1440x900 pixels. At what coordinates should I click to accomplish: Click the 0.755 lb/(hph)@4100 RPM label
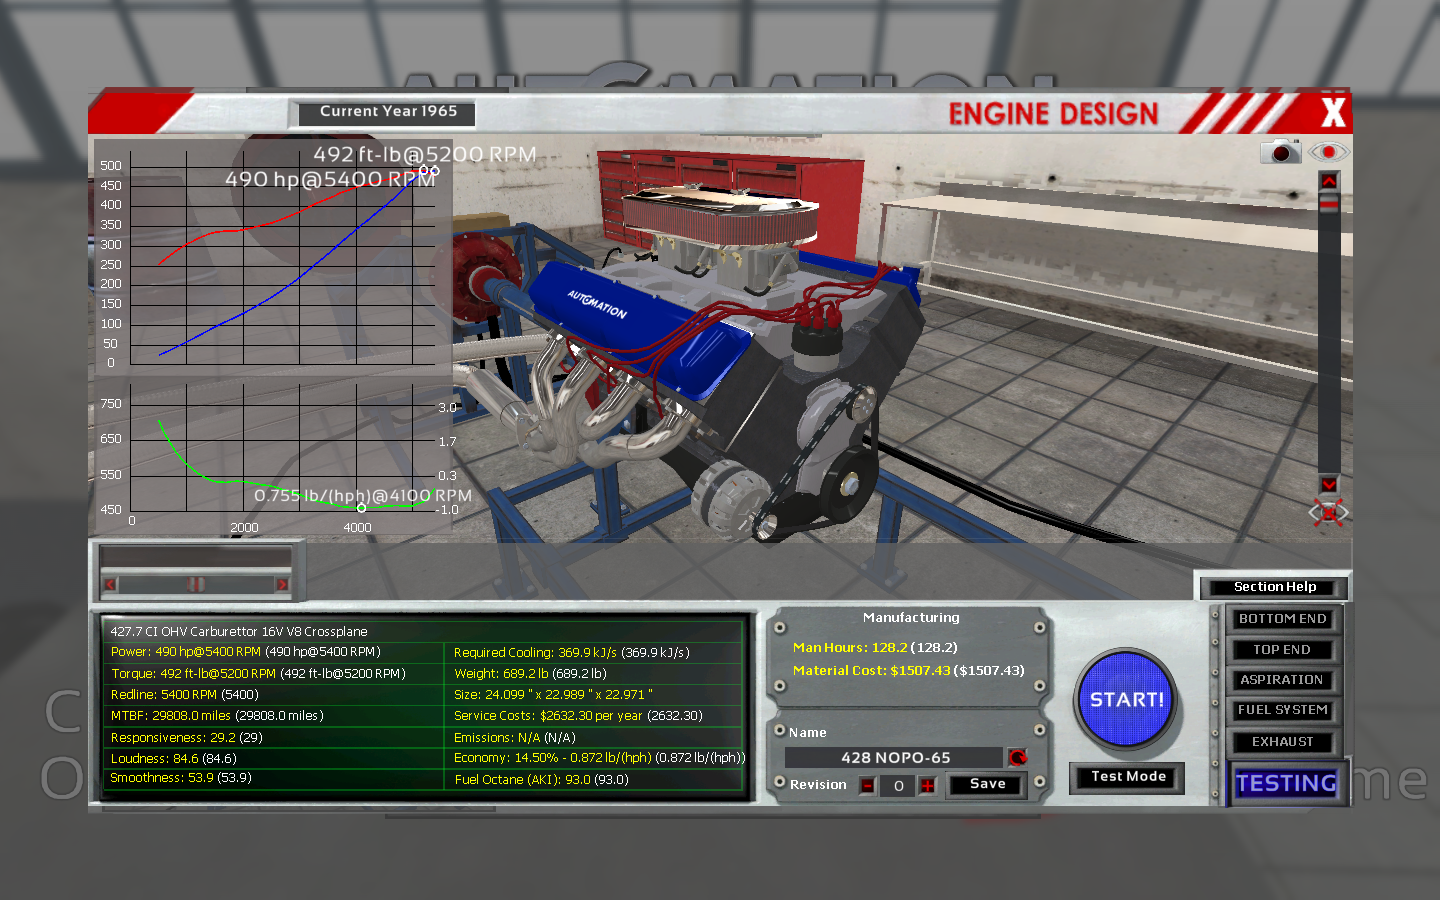coord(363,496)
